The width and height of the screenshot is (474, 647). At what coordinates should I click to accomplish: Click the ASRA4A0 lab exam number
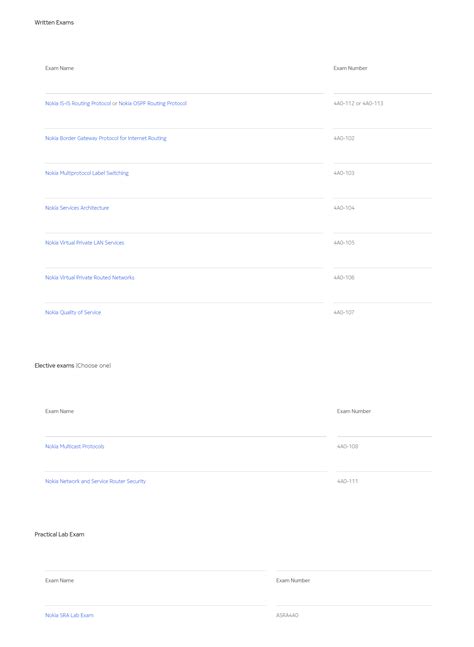coord(287,615)
